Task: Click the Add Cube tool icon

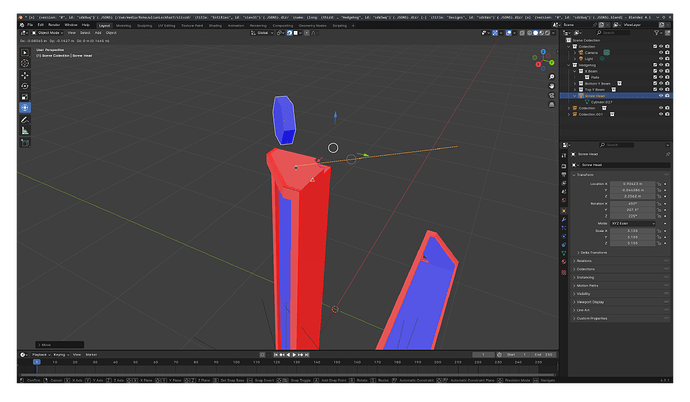Action: 25,143
